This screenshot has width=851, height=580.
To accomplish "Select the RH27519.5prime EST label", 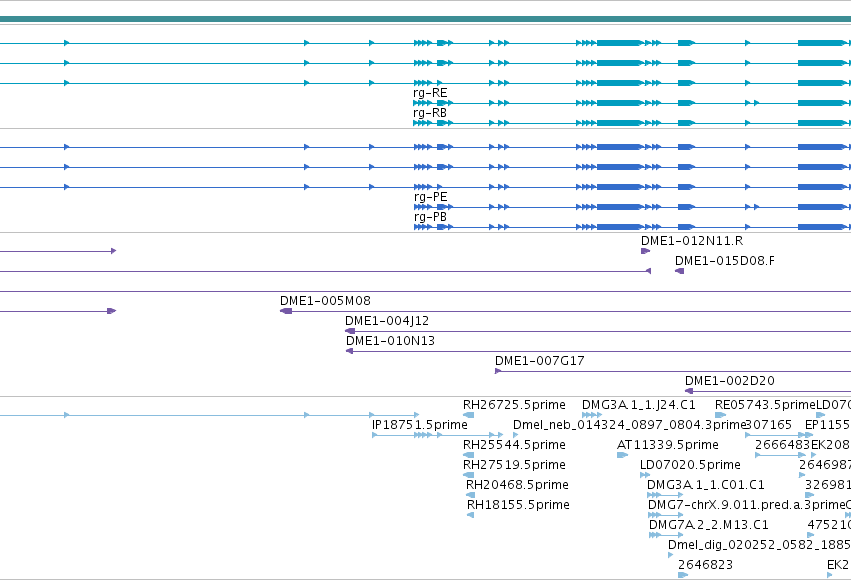I will 514,466.
